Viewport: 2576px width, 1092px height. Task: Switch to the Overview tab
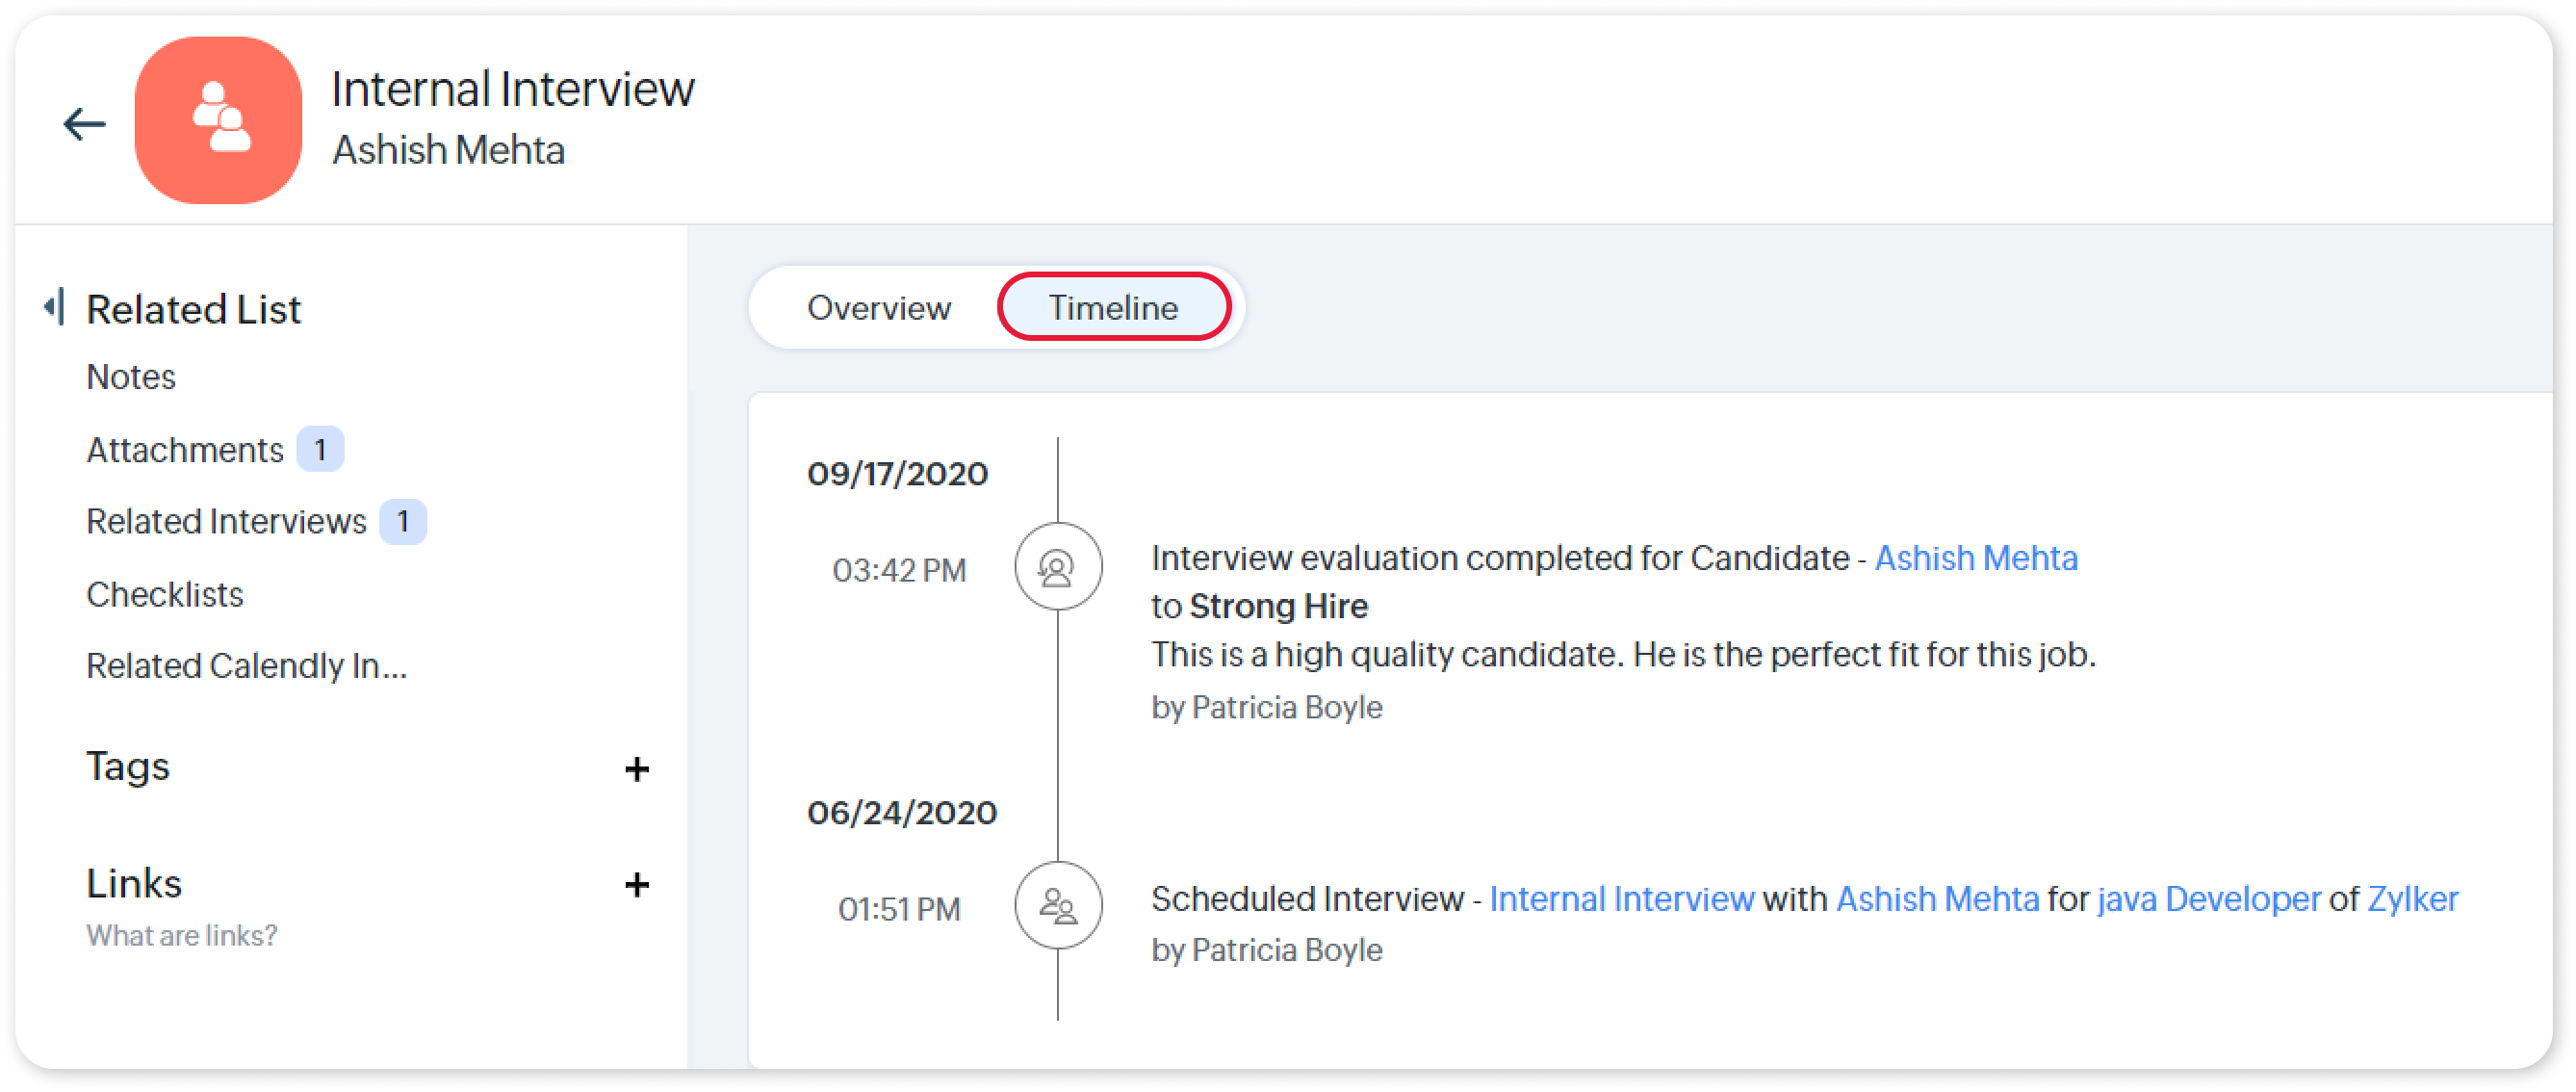click(x=878, y=308)
